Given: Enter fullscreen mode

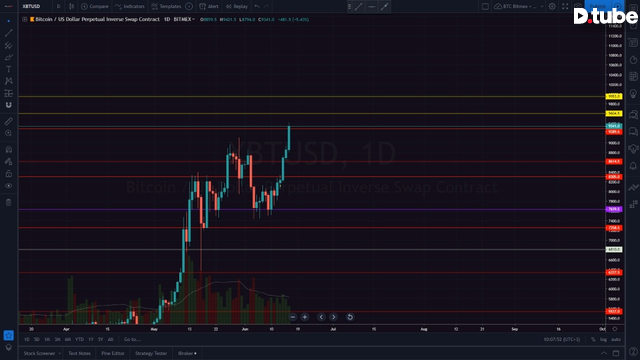Looking at the screenshot, I should pos(565,7).
